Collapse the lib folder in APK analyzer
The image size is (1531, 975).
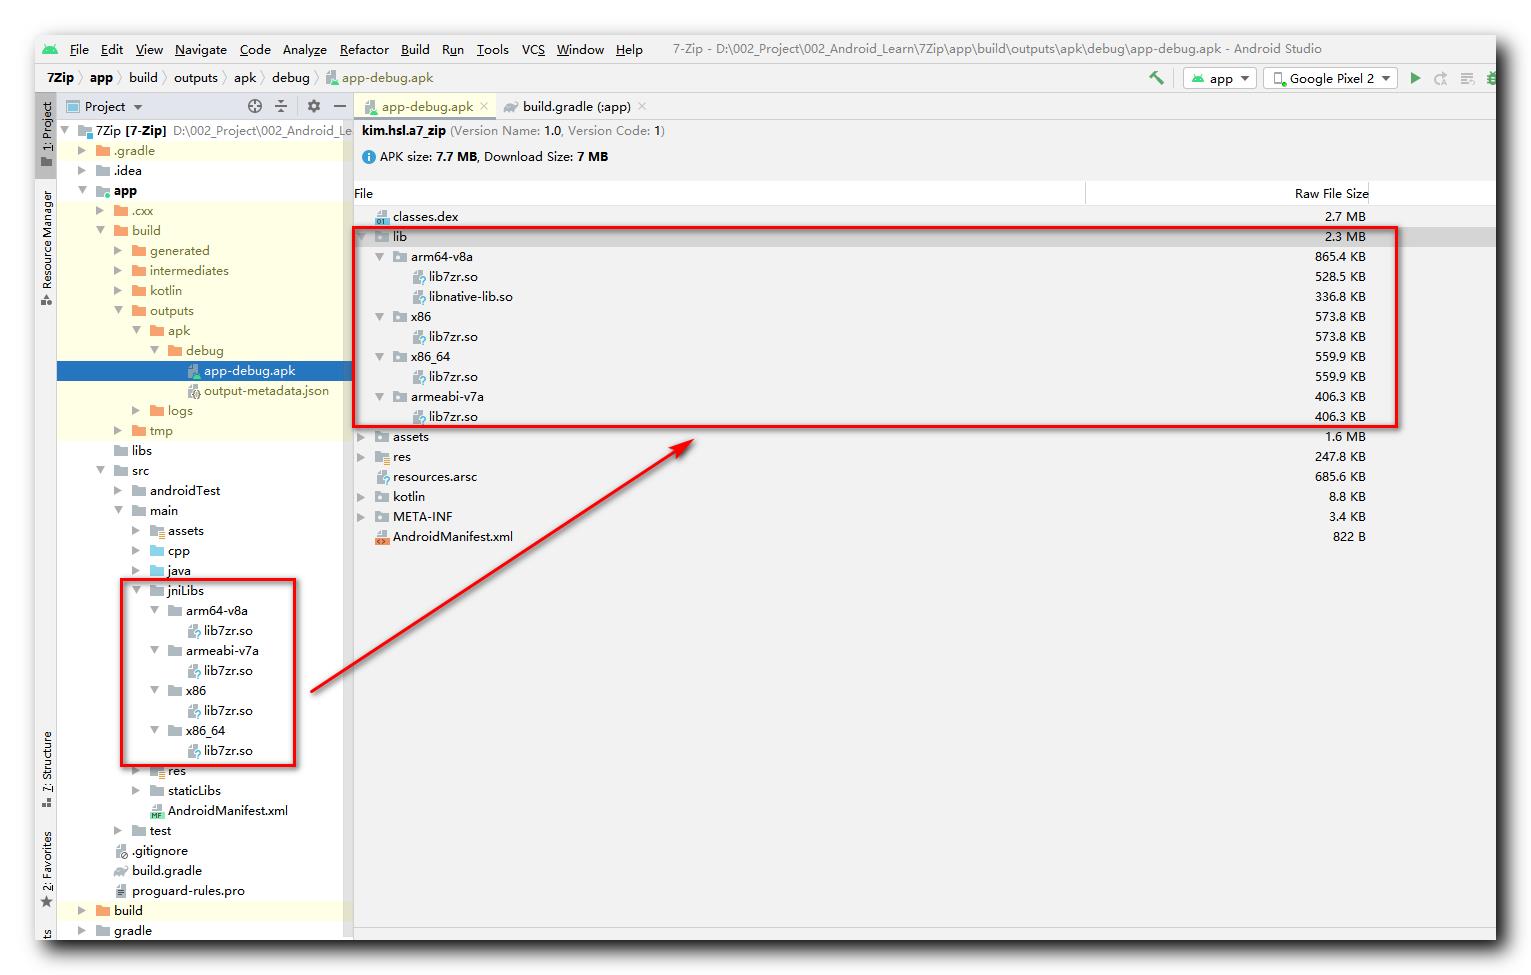(x=362, y=236)
